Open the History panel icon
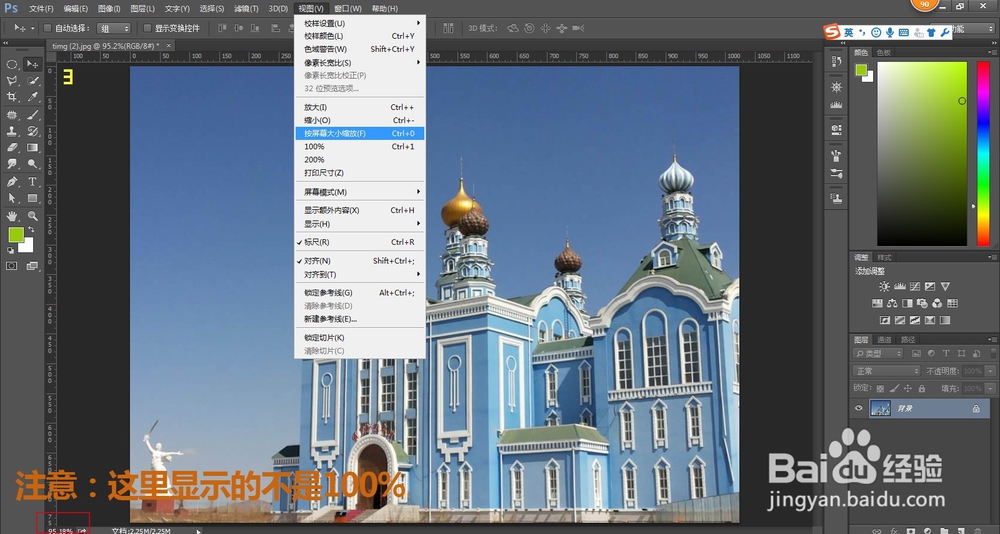1000x534 pixels. [836, 62]
